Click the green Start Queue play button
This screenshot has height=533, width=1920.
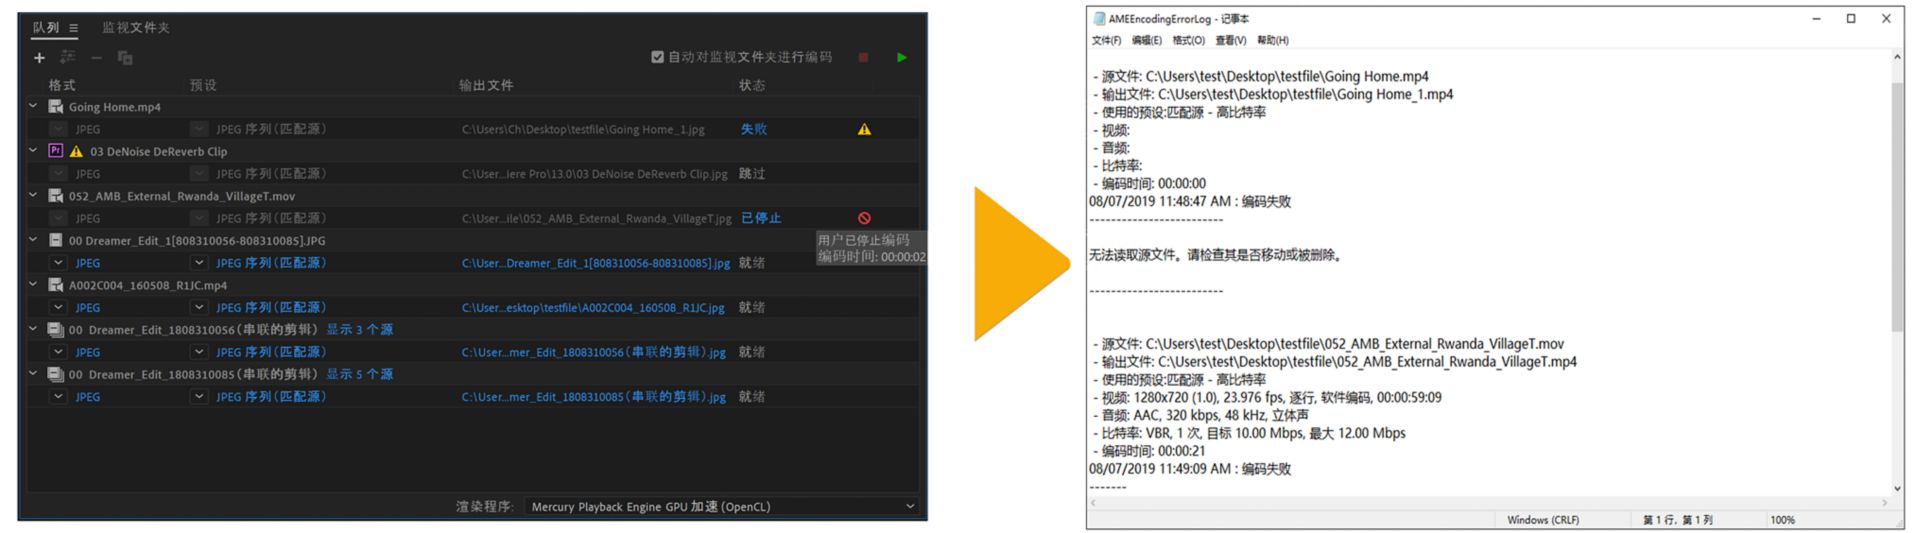(x=902, y=58)
